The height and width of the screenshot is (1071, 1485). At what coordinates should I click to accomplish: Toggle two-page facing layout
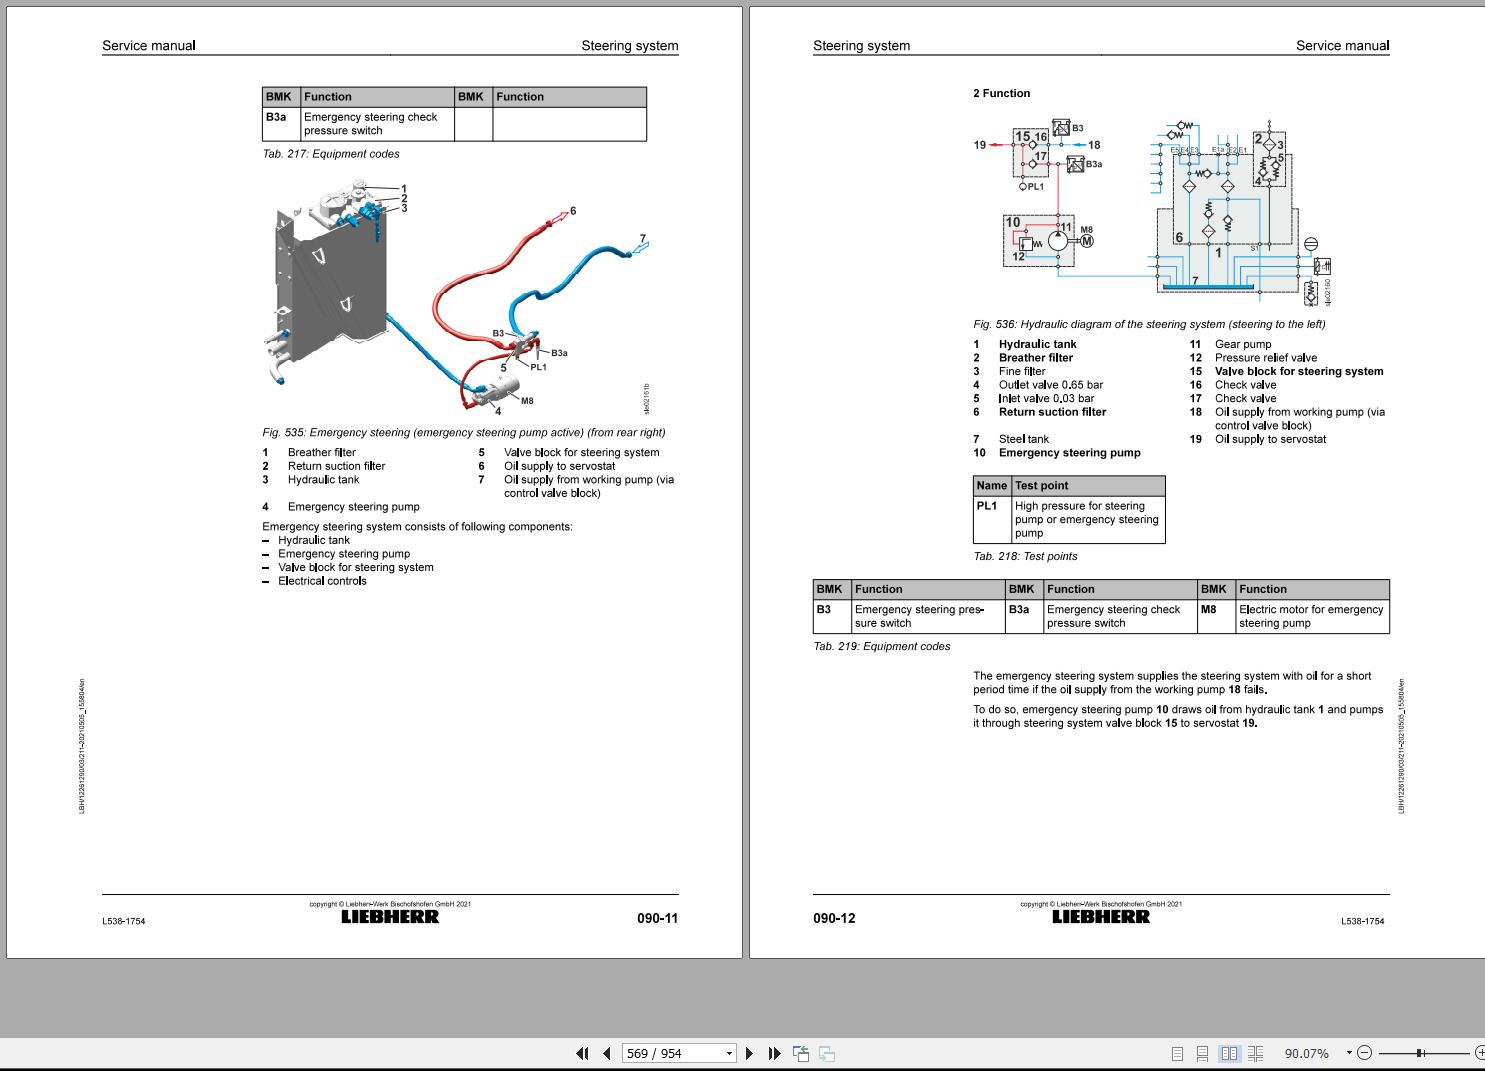click(1229, 1053)
